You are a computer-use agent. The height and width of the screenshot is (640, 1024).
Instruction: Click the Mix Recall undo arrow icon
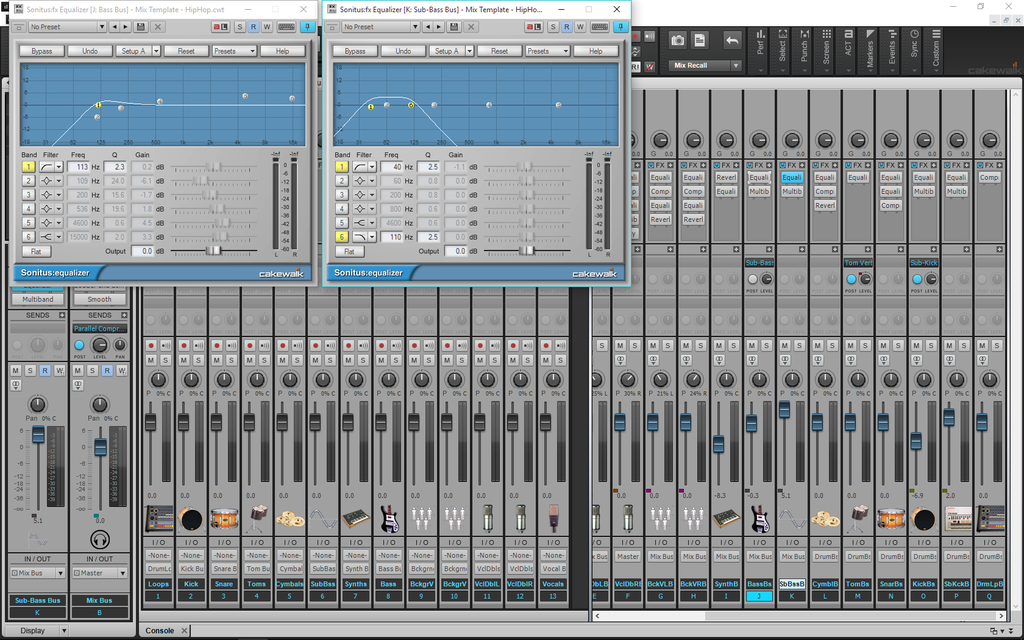732,40
